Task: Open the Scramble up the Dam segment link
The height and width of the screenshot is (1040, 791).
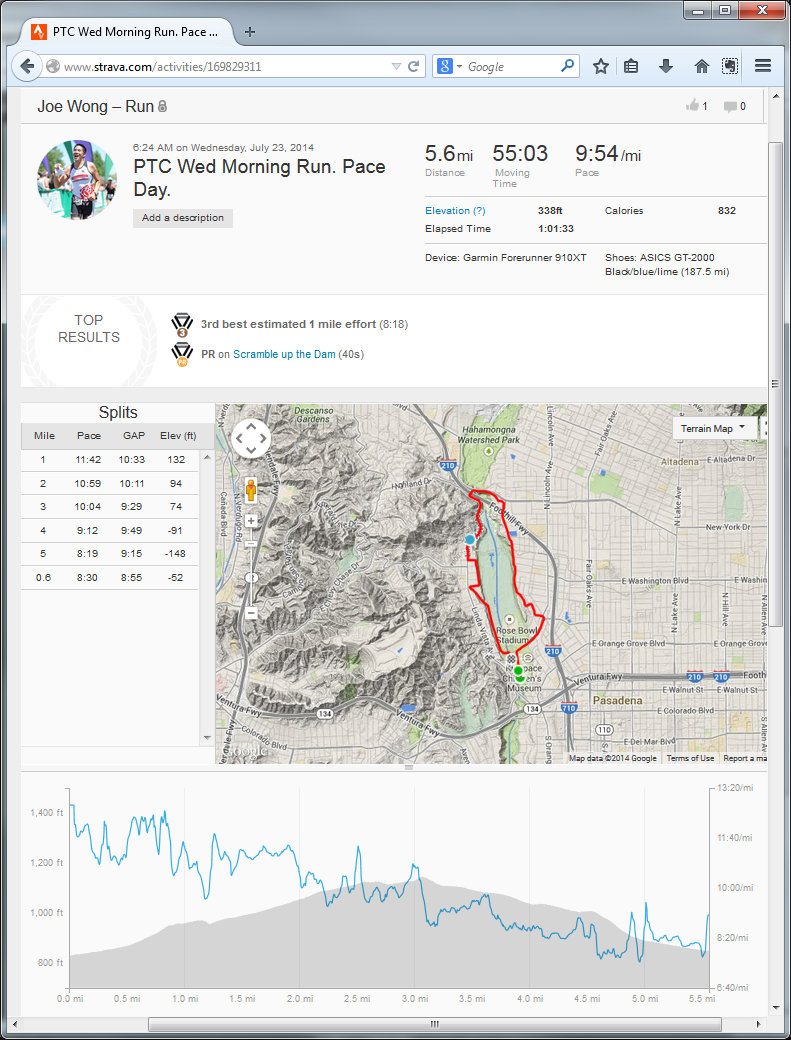Action: (x=284, y=354)
